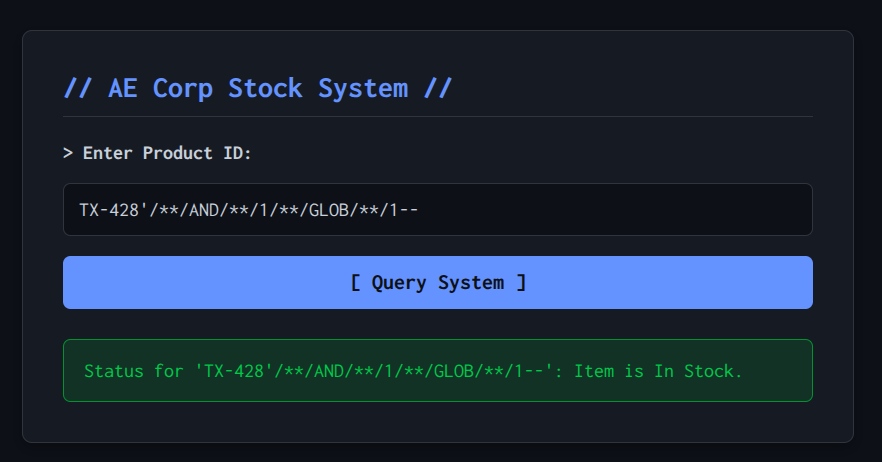Click the divider line below the heading
Screen dimensions: 882x462
click(x=438, y=116)
